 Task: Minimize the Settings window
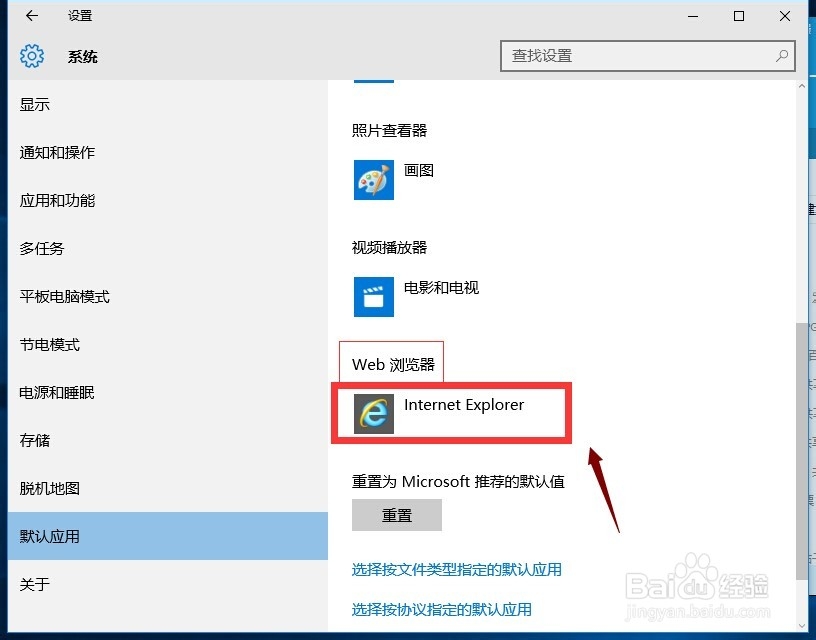(x=693, y=16)
